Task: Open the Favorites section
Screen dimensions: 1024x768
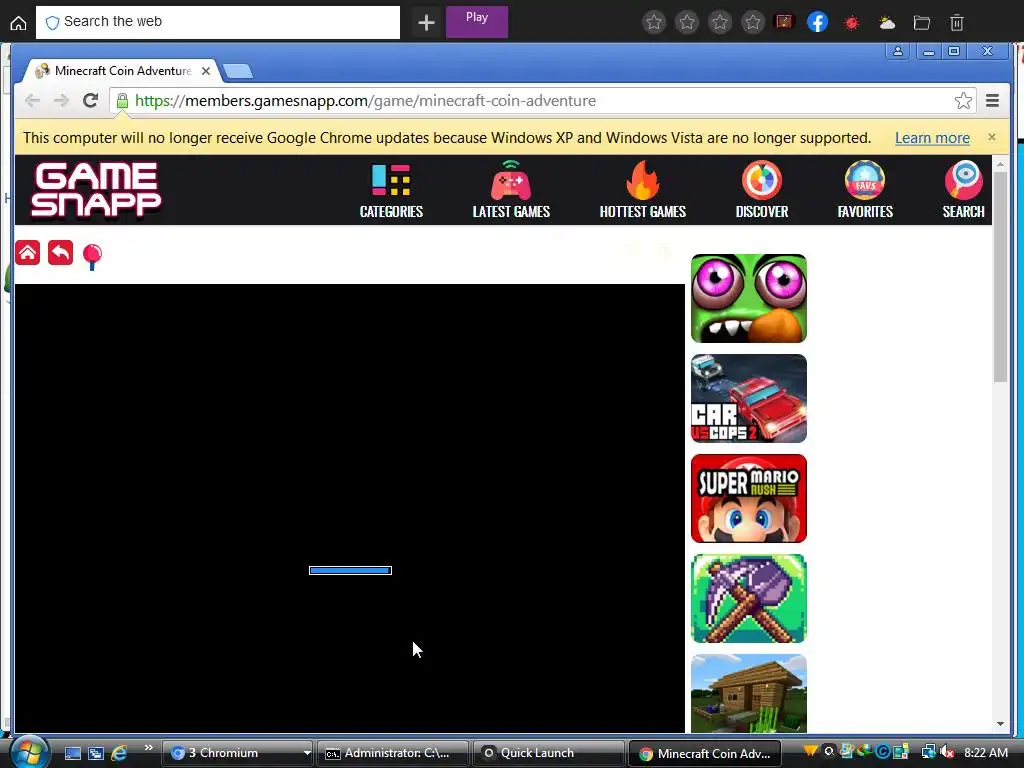Action: coord(865,189)
